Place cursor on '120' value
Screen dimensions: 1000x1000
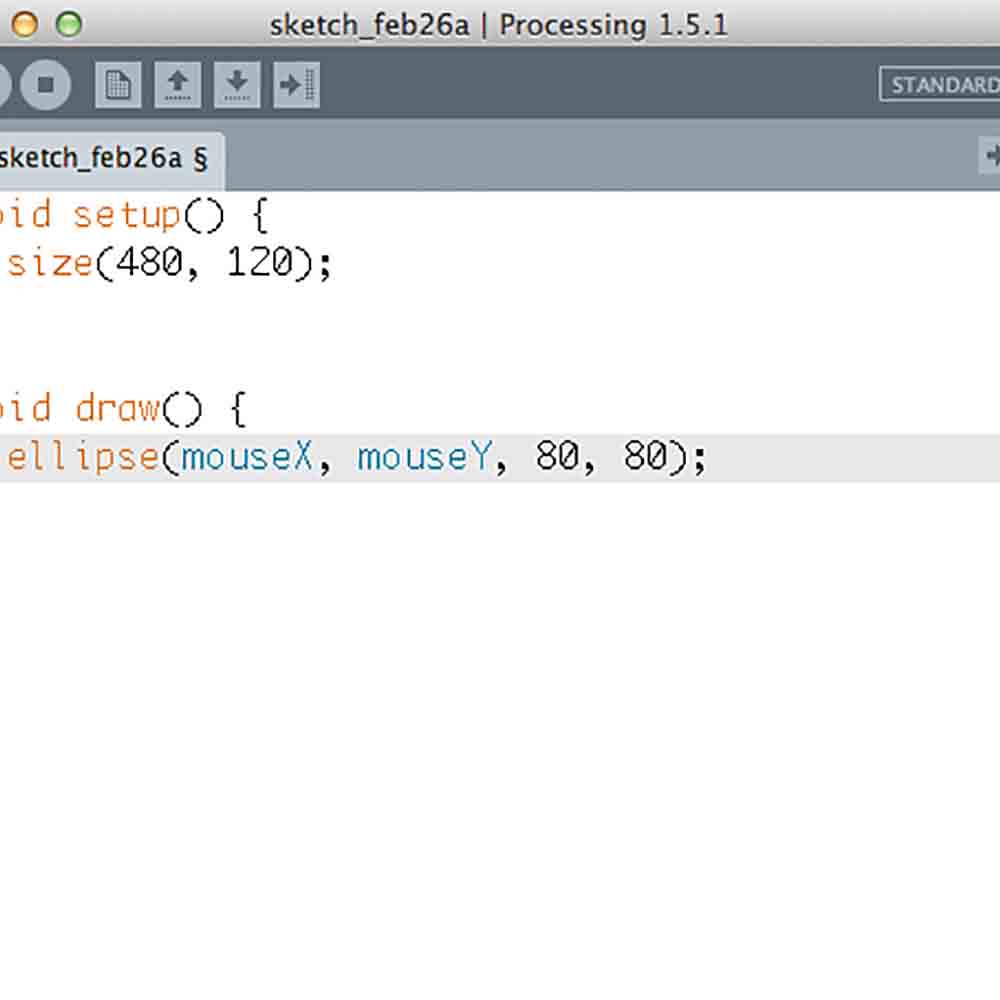point(260,263)
